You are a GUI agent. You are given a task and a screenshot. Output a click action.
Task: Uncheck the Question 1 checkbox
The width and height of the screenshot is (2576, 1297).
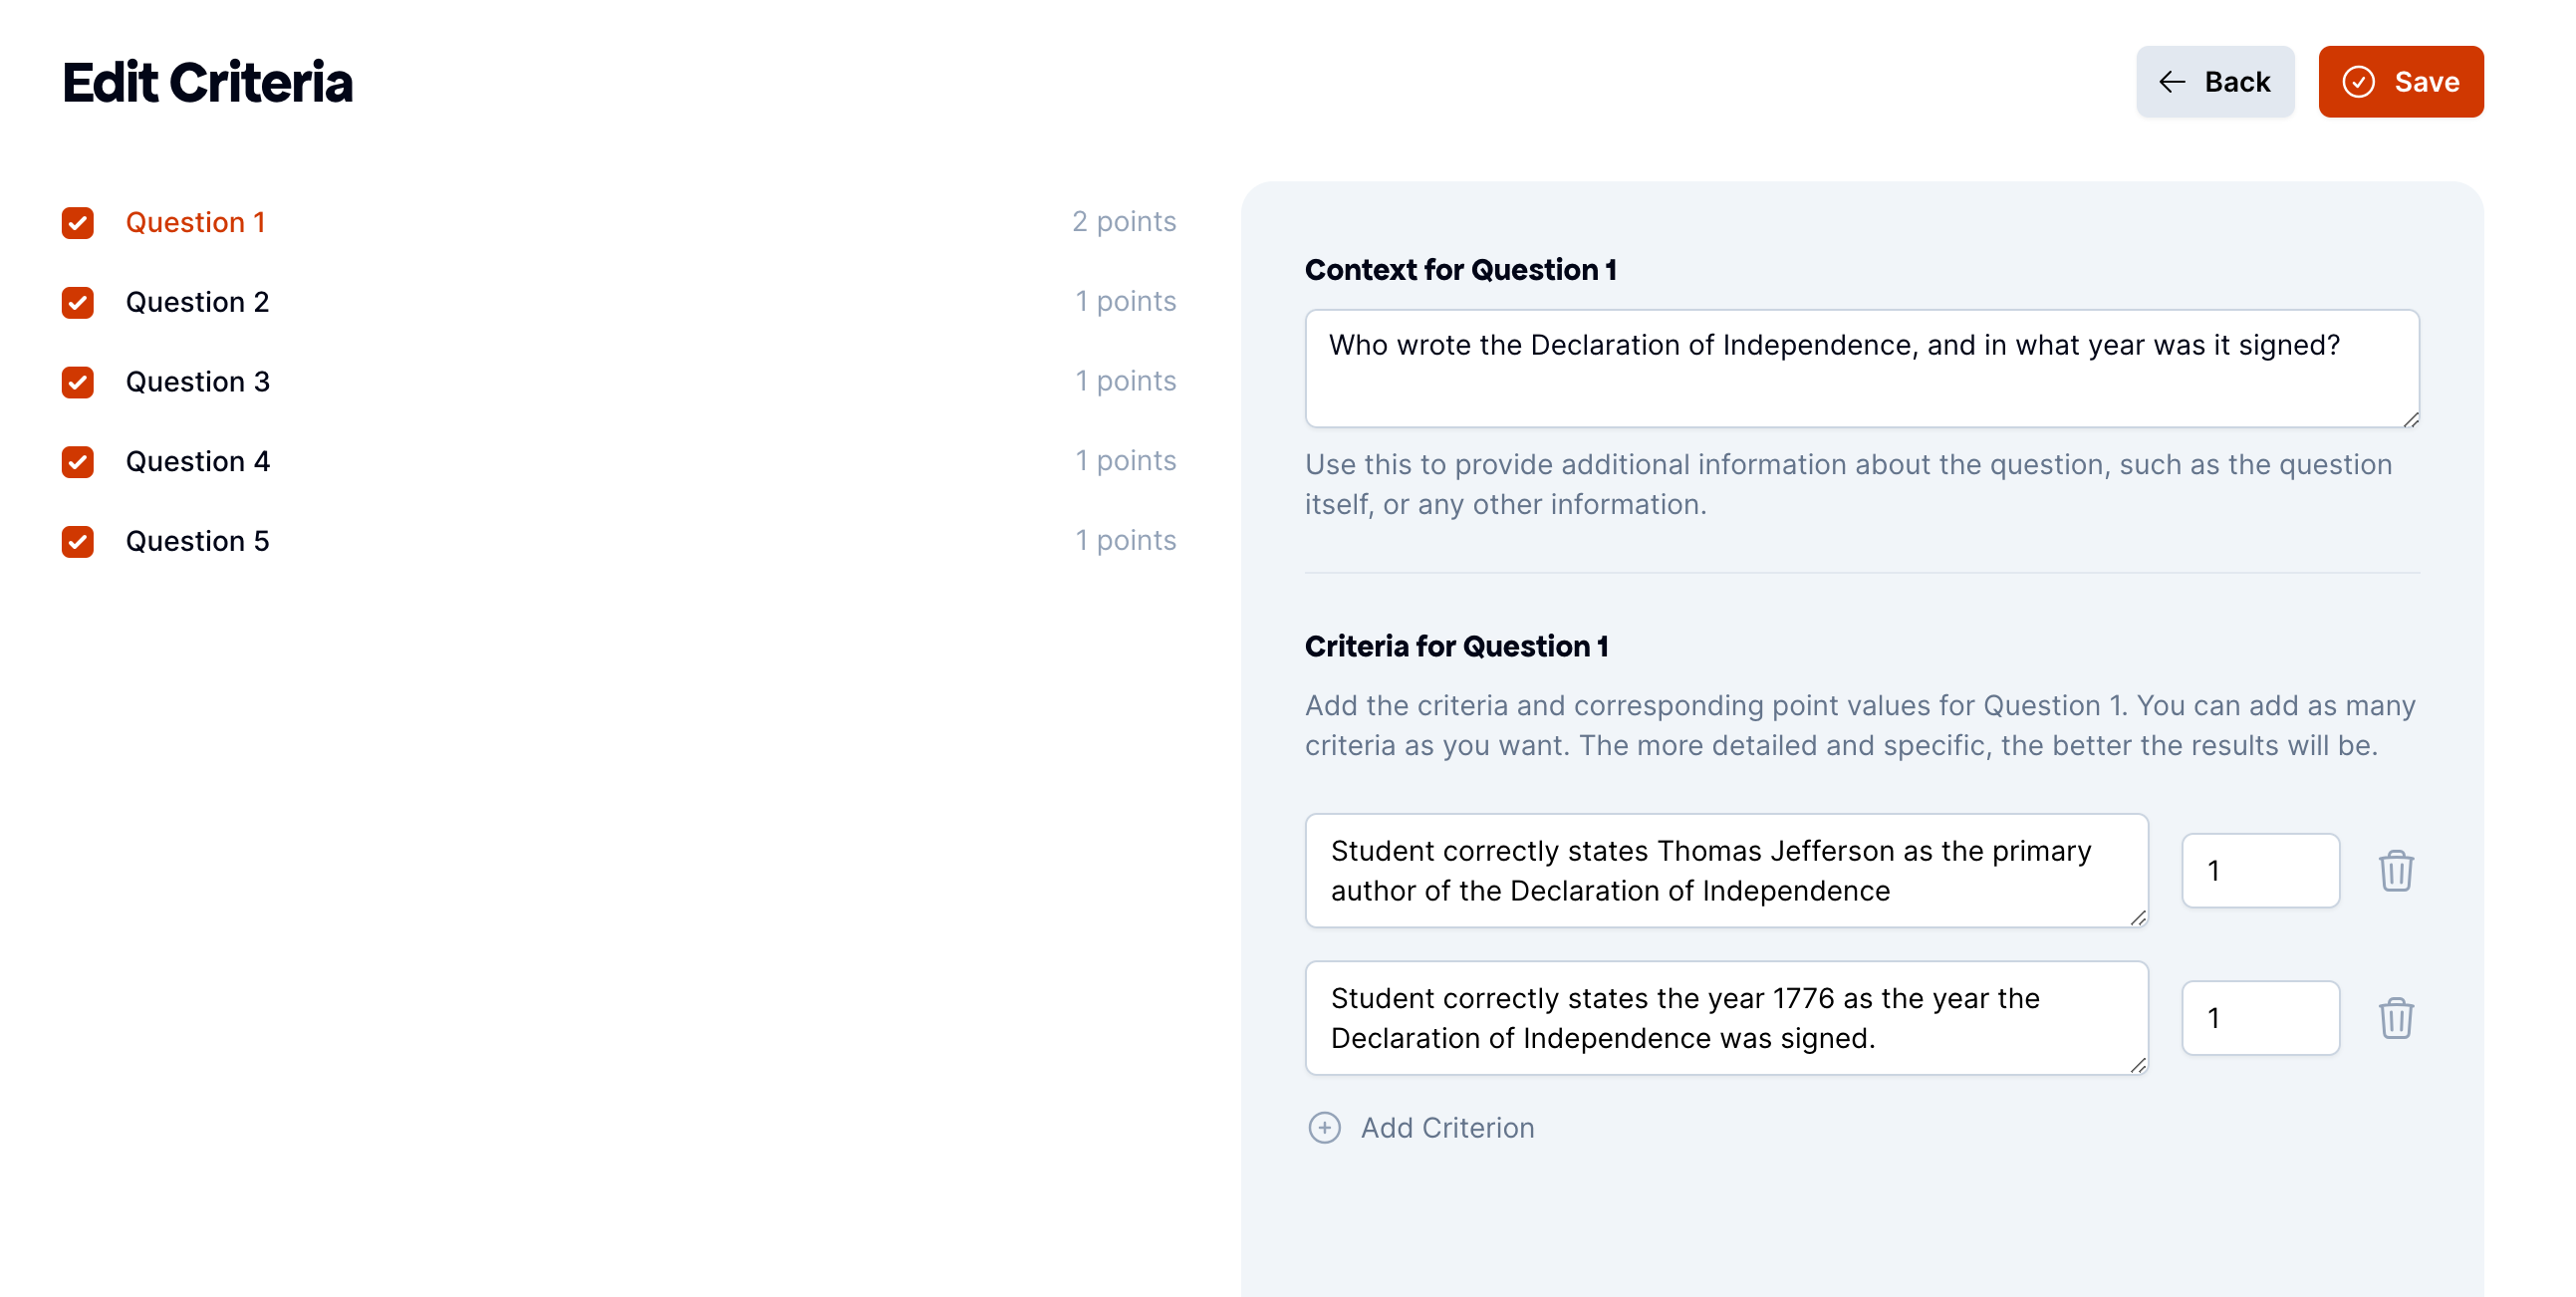pyautogui.click(x=78, y=222)
